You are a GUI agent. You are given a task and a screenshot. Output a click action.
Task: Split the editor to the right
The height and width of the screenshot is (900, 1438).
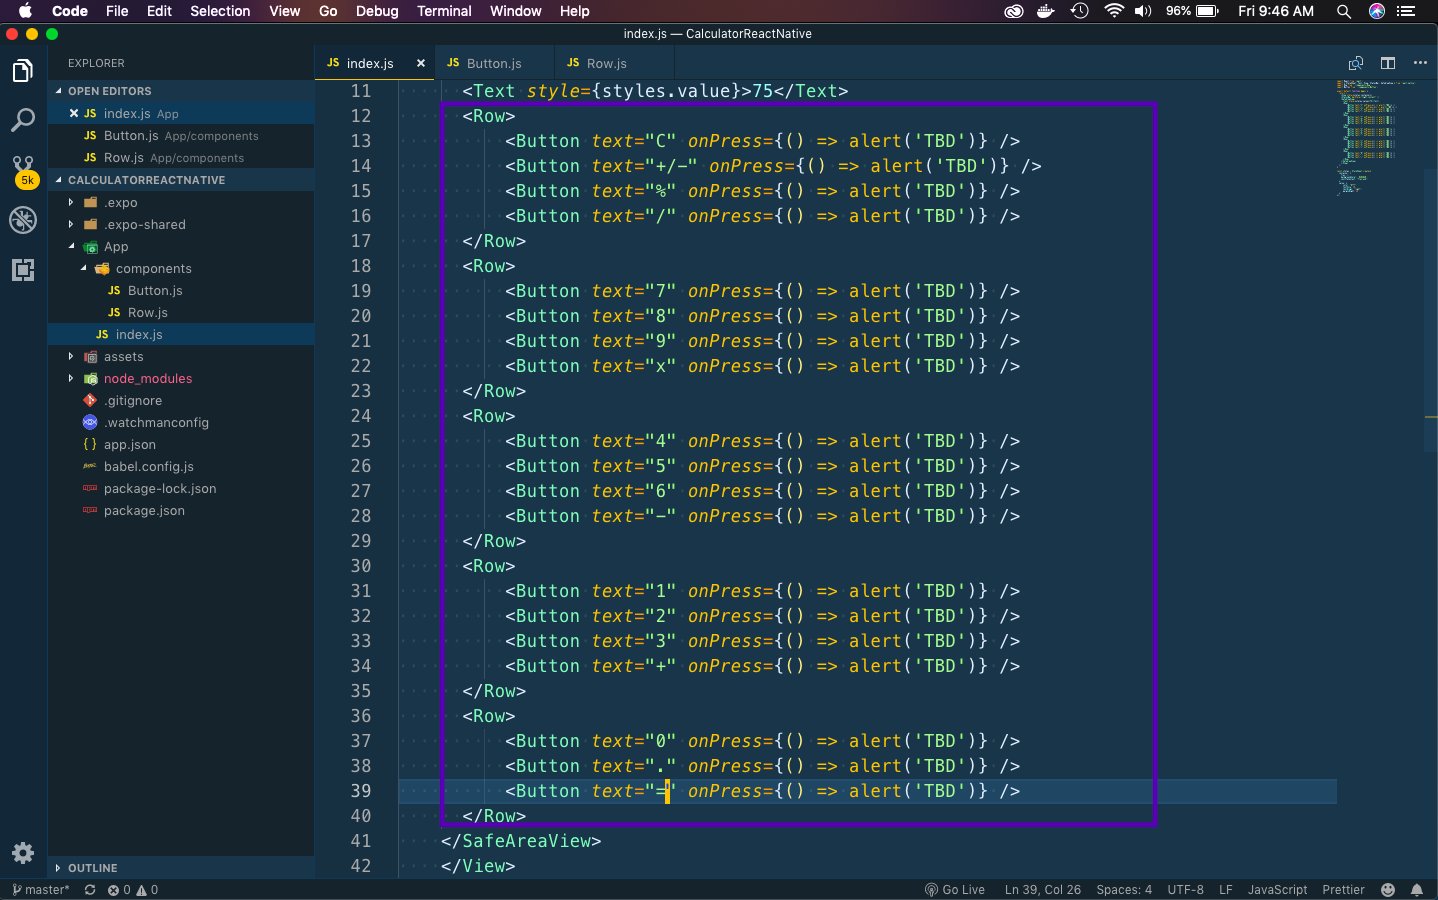point(1388,63)
